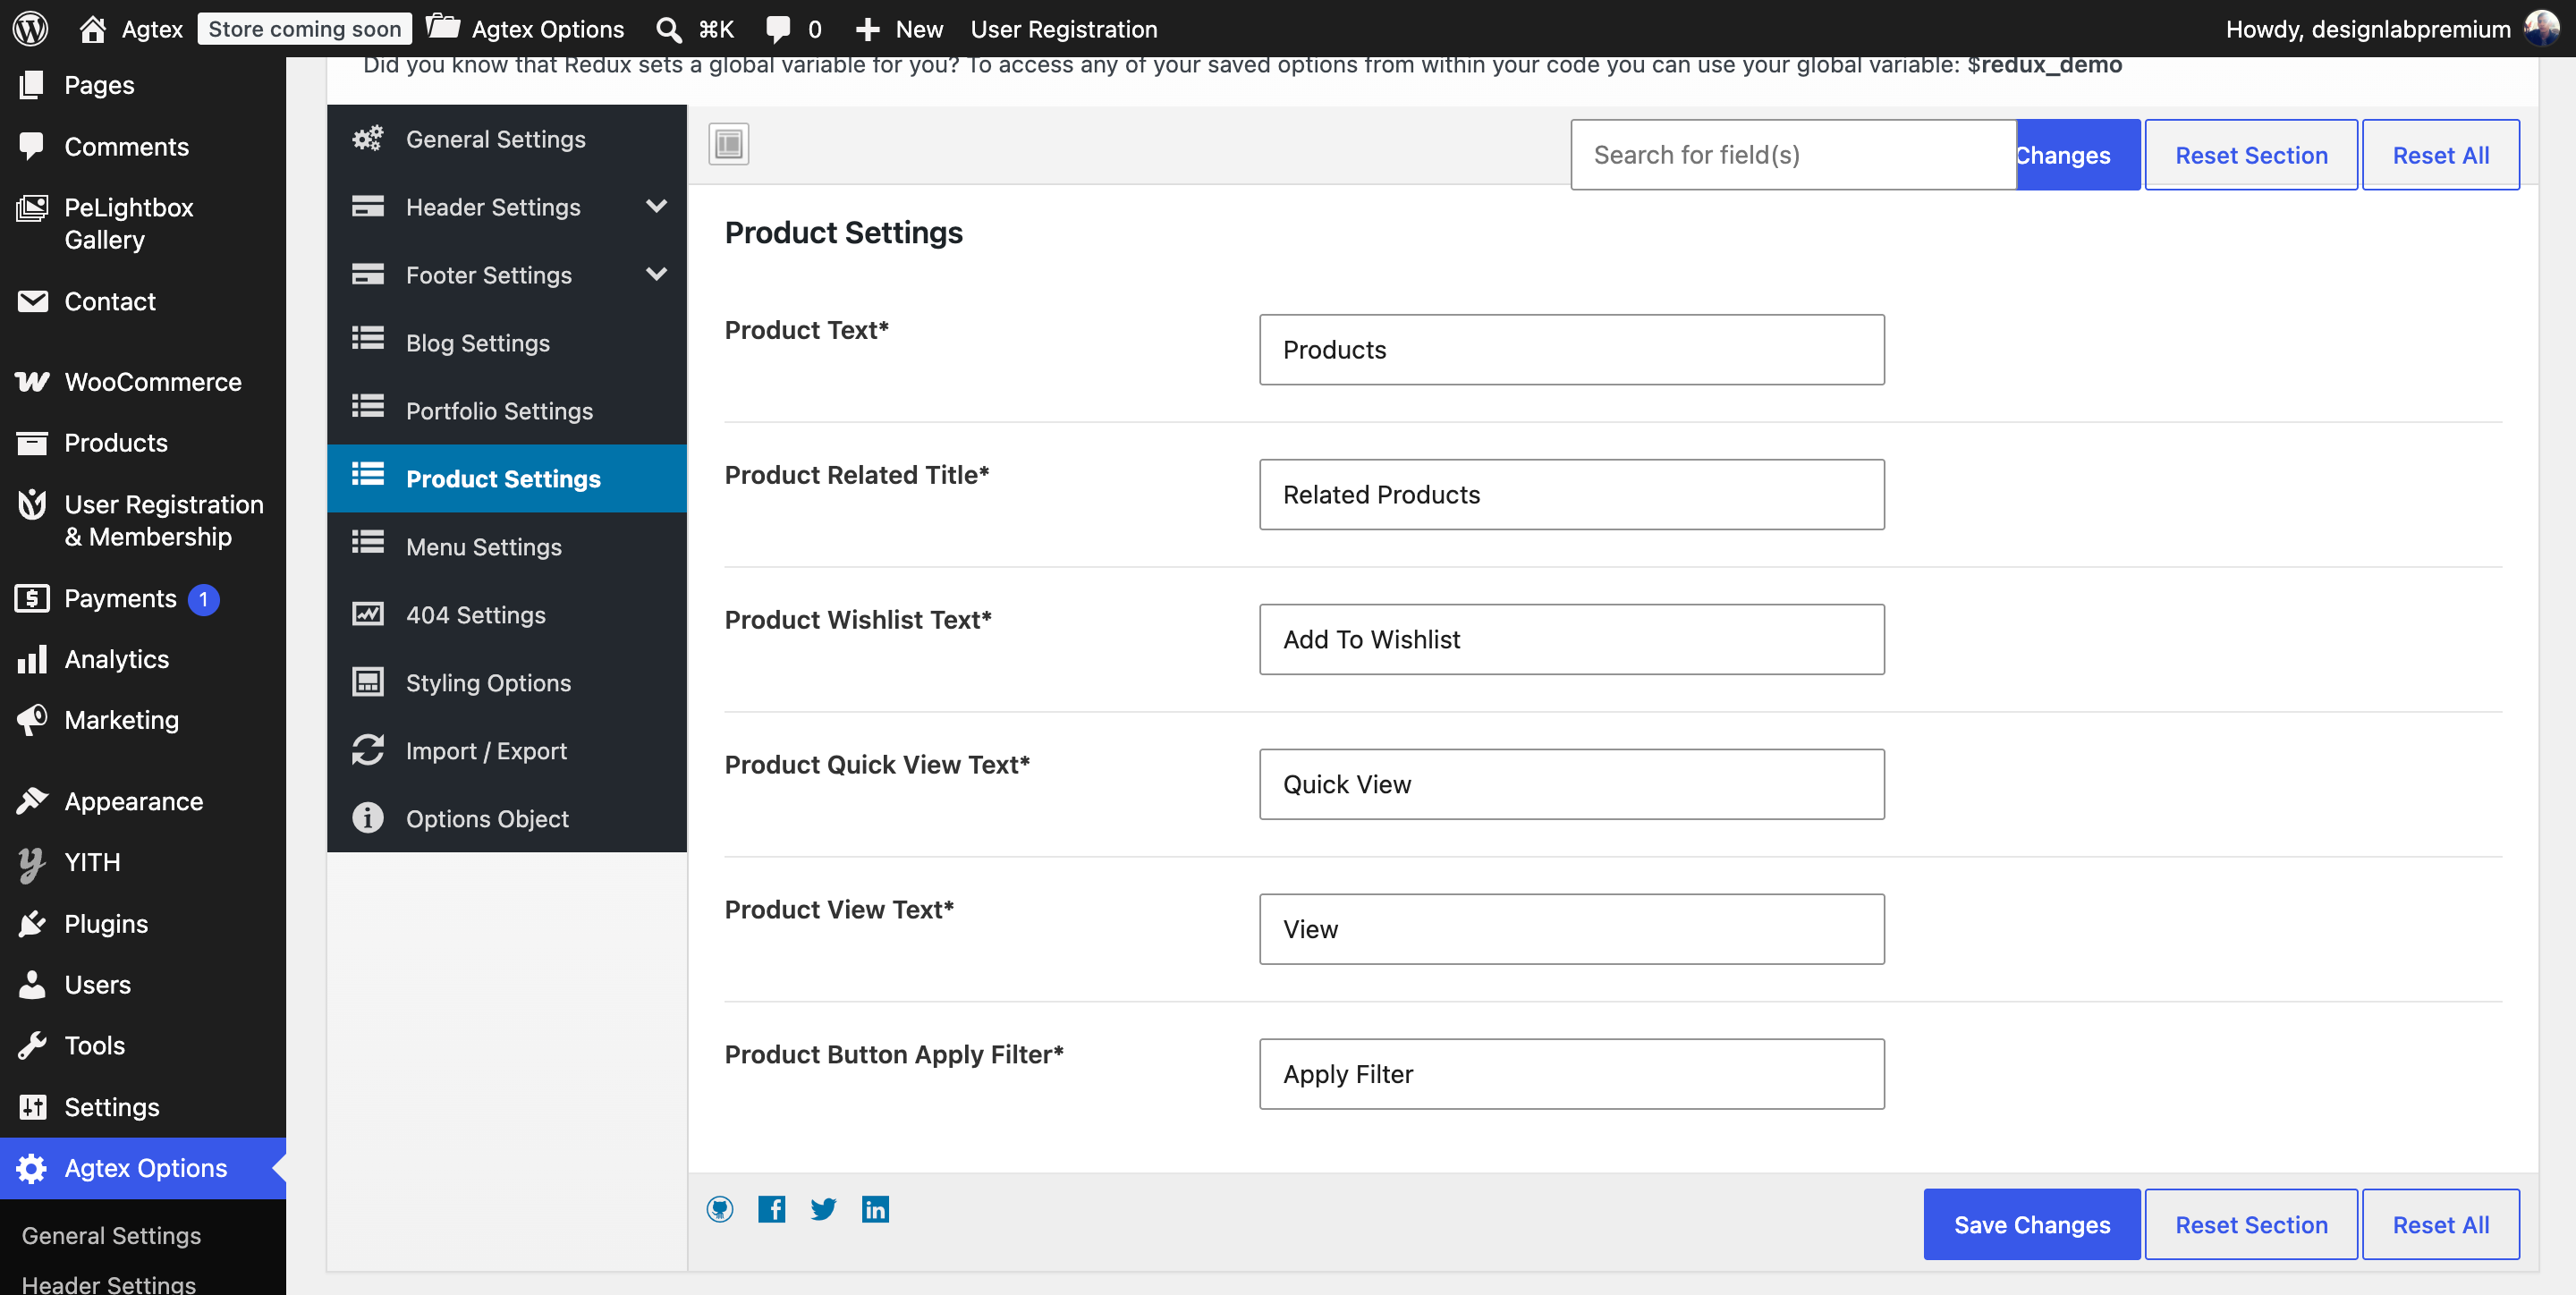Open 404 Settings section
The width and height of the screenshot is (2576, 1295).
pyautogui.click(x=507, y=615)
